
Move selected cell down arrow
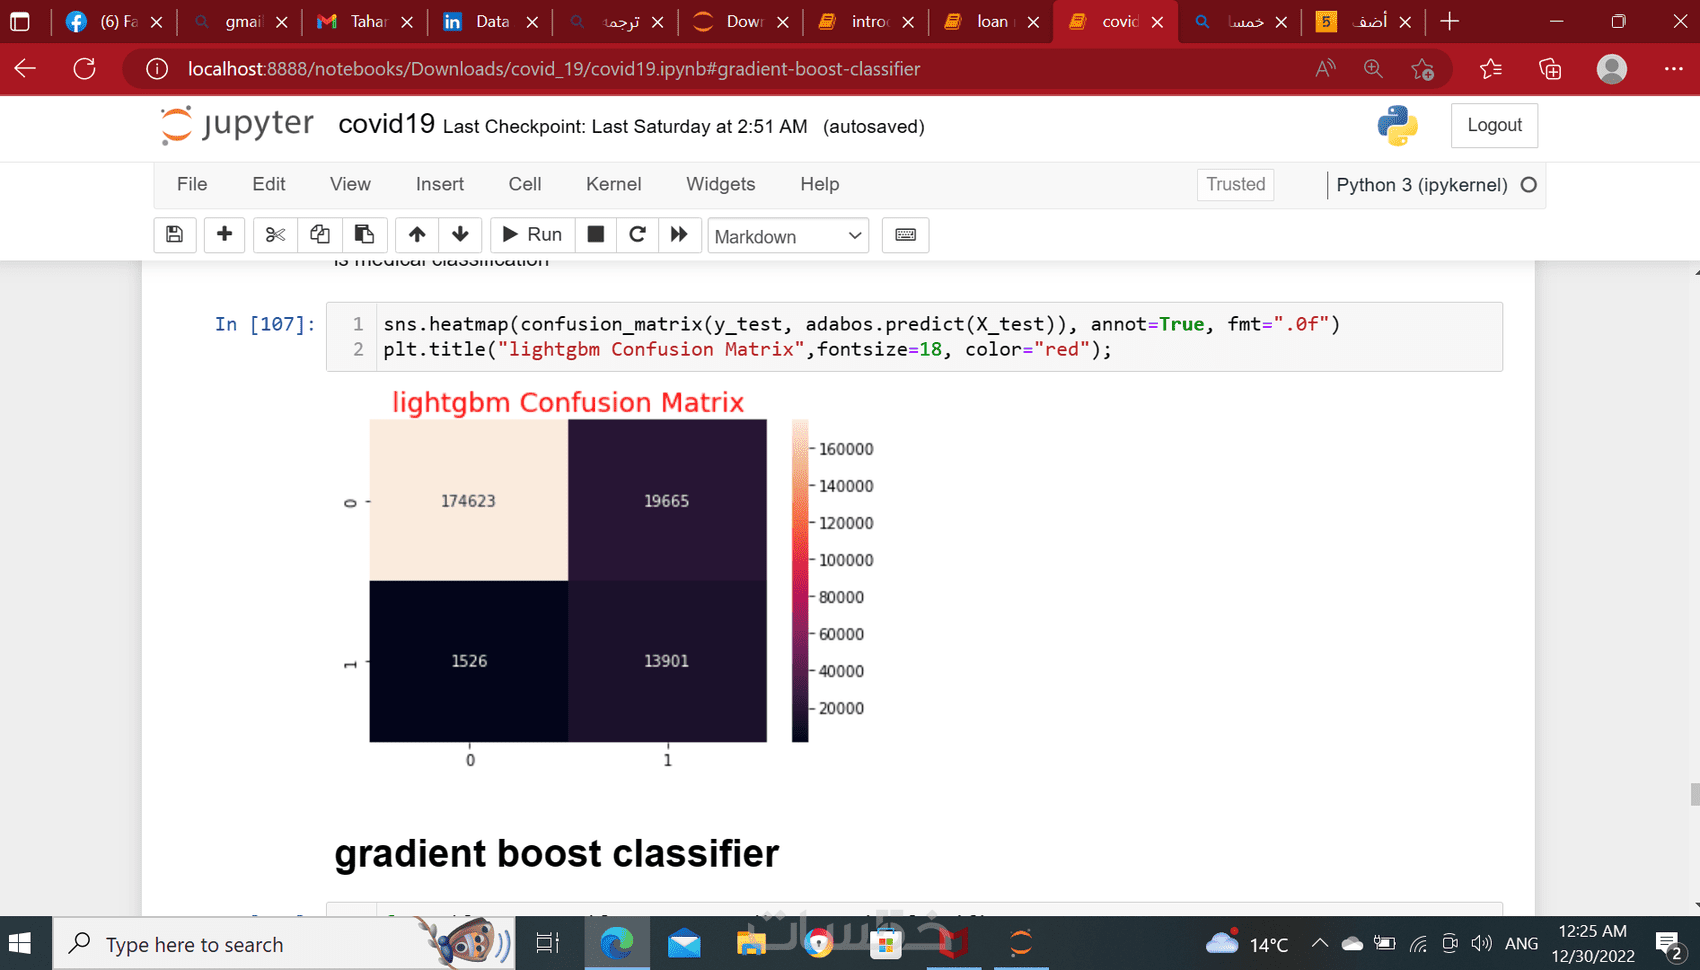click(x=460, y=235)
